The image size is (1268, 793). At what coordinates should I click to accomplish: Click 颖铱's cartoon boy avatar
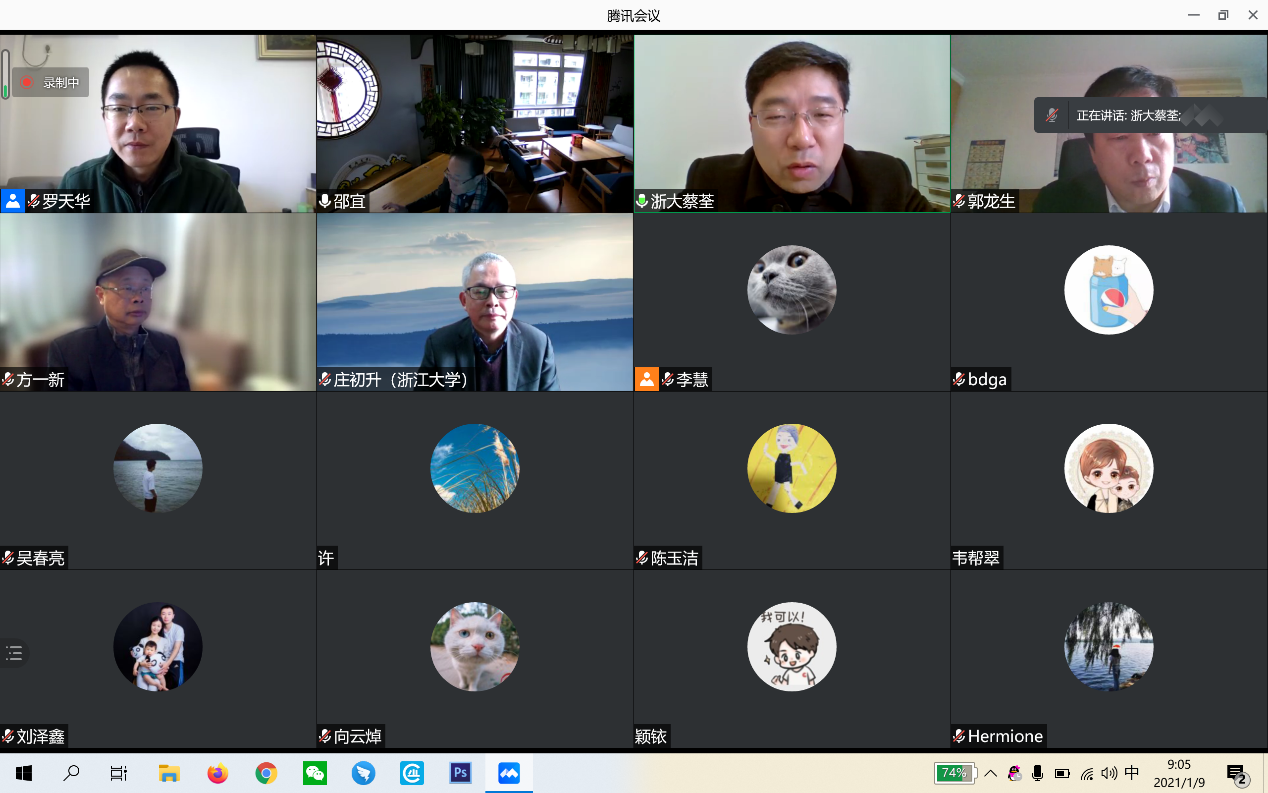coord(792,647)
